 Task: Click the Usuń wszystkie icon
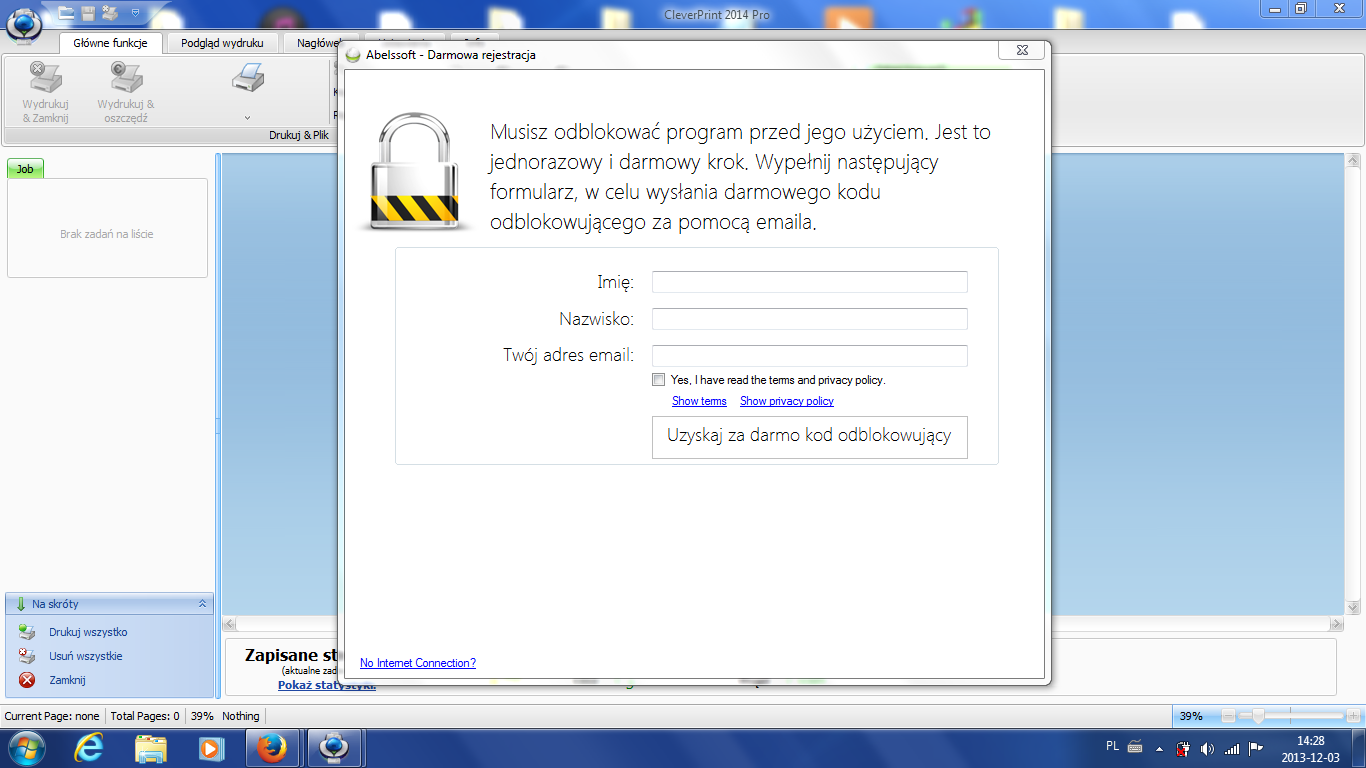pos(27,656)
